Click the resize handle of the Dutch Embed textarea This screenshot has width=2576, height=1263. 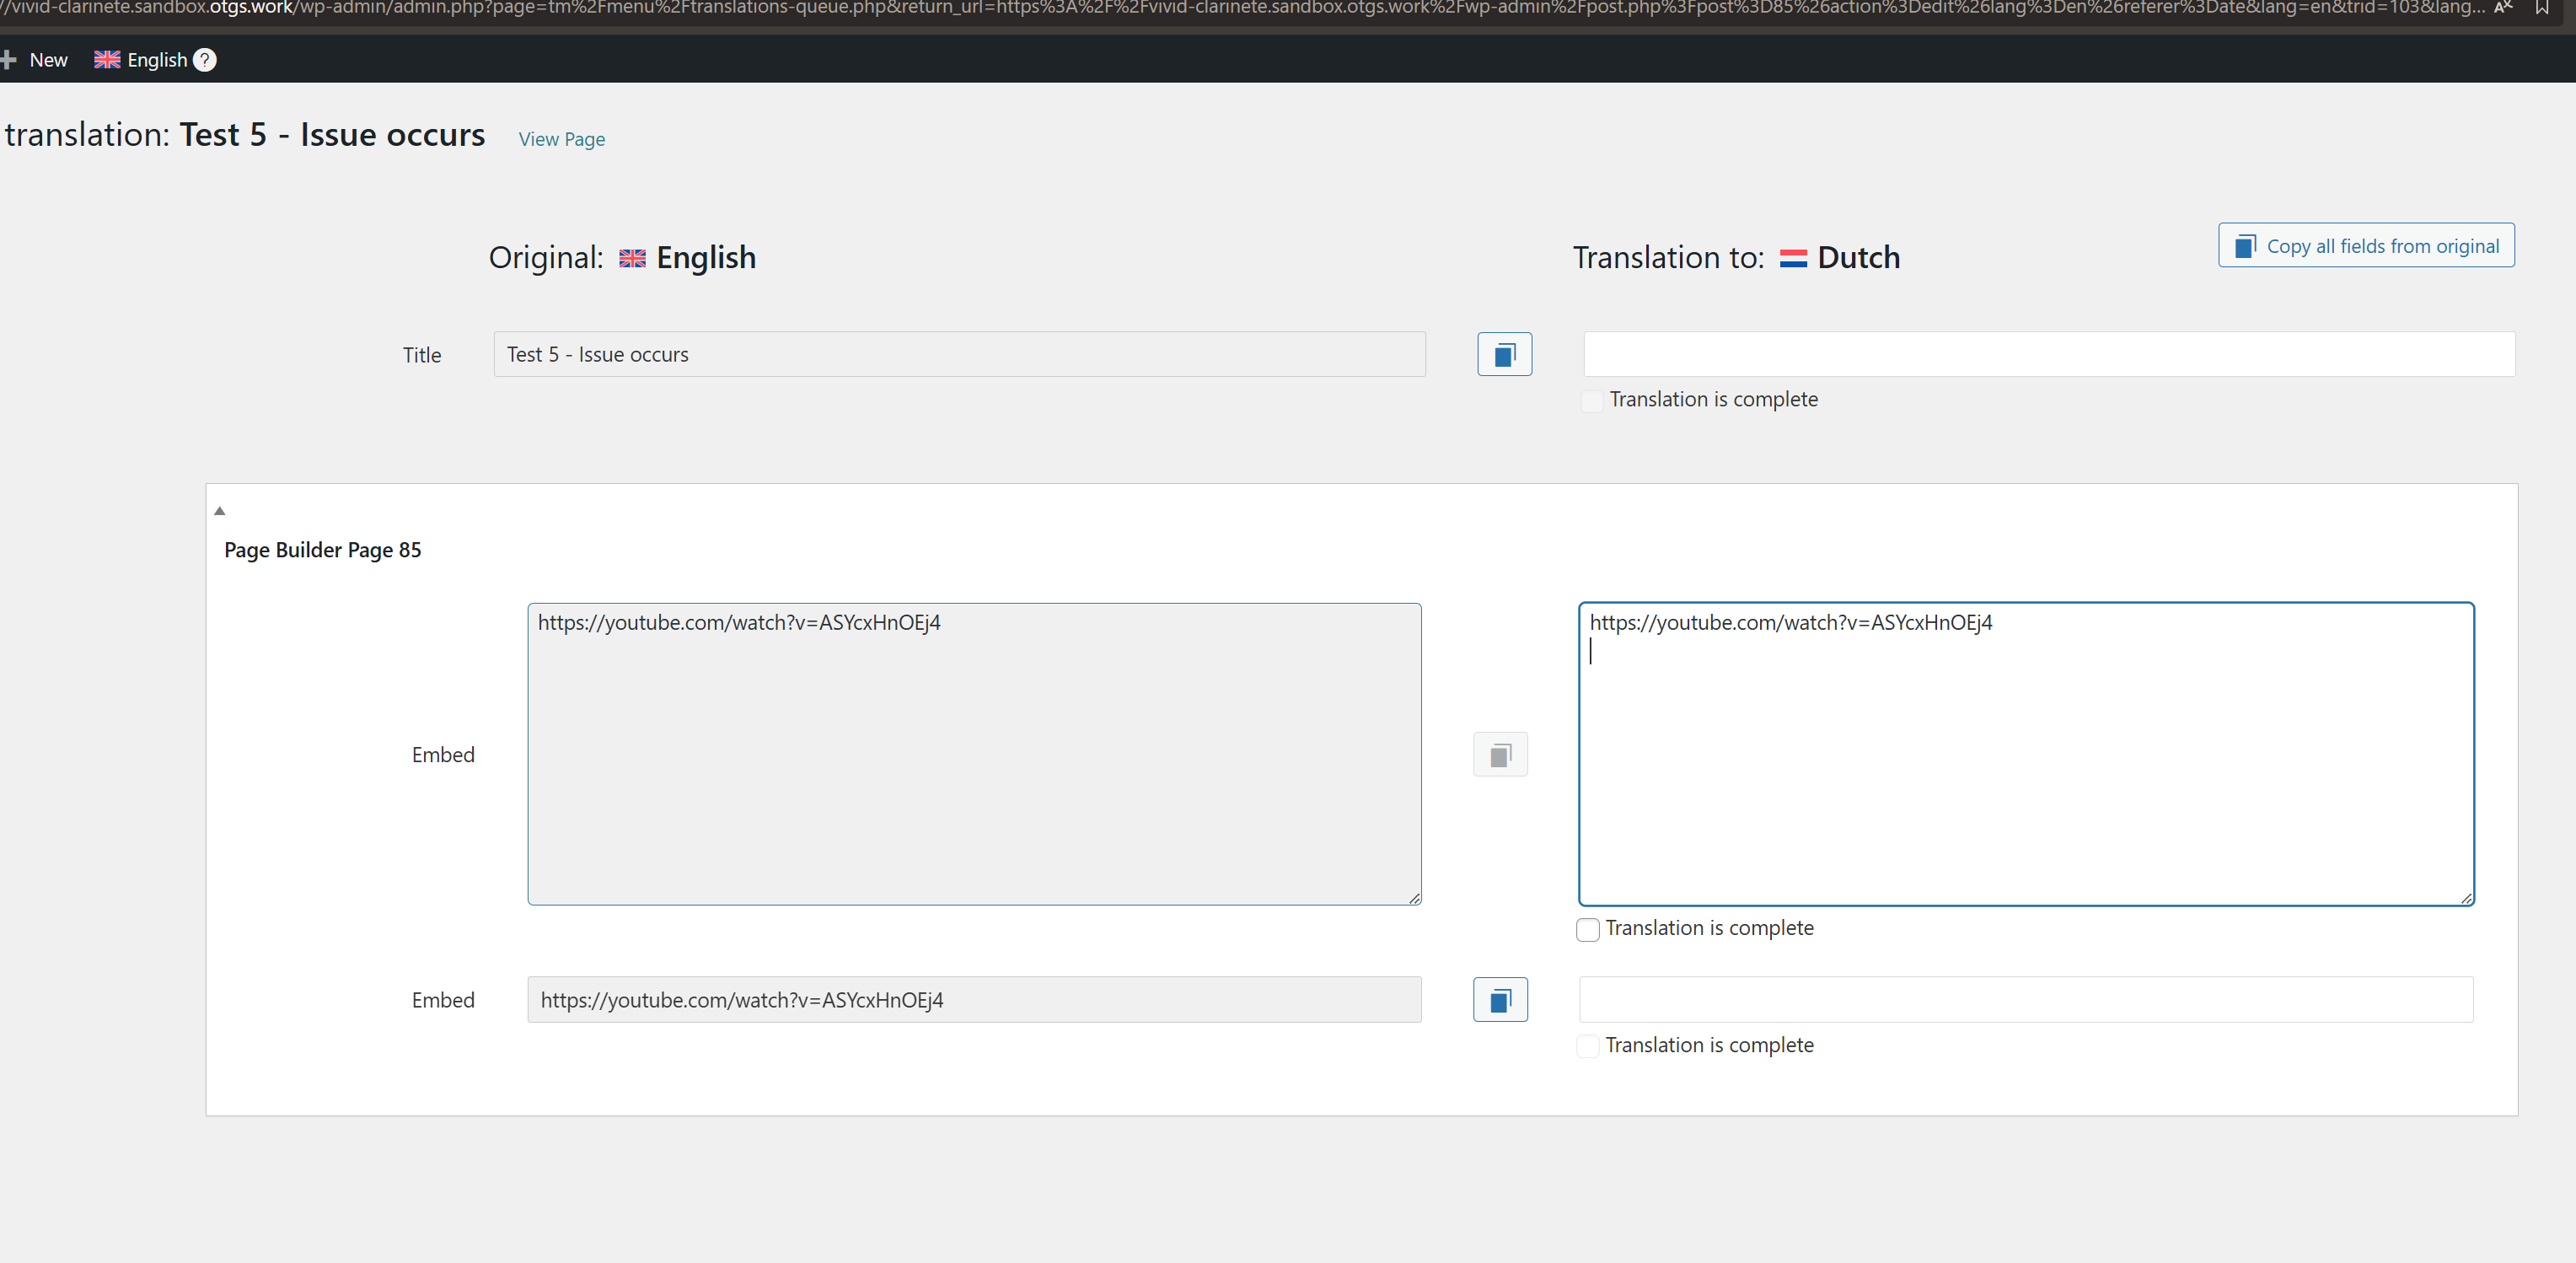[2466, 898]
